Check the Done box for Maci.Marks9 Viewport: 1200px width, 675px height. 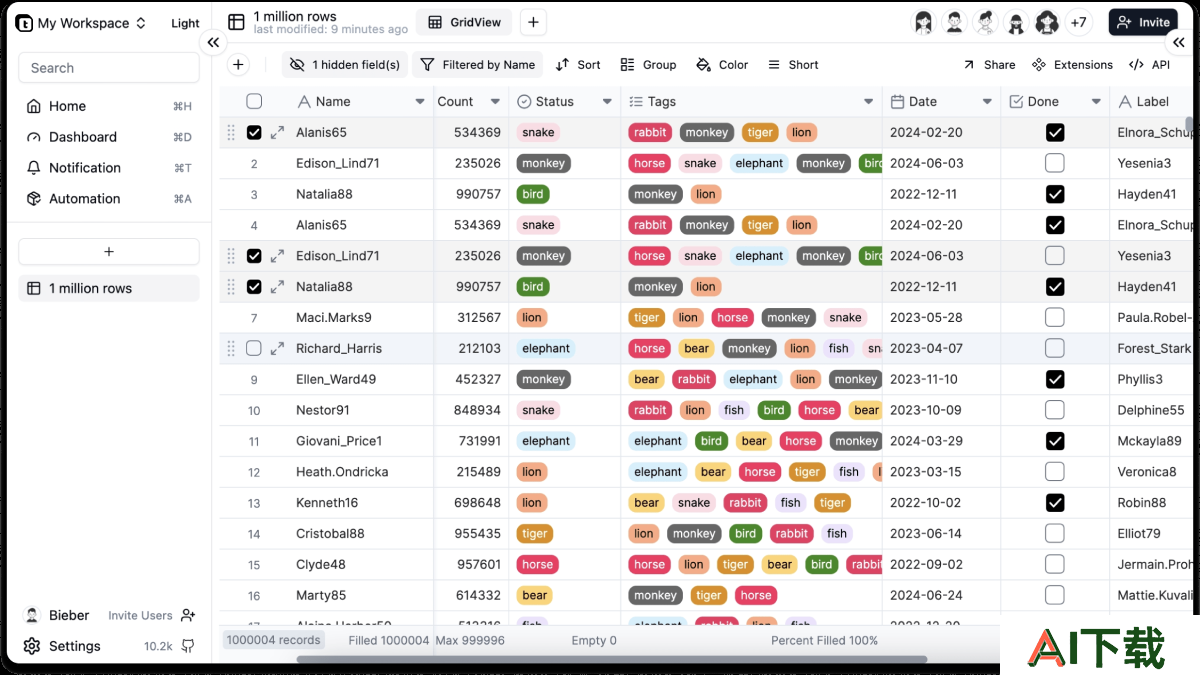[x=1054, y=317]
